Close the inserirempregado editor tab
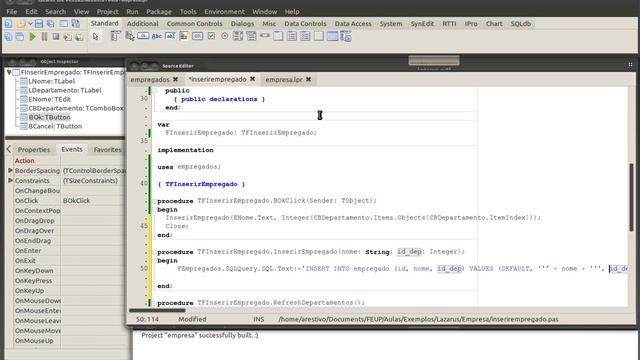Screen dimensions: 640x360 coord(253,79)
